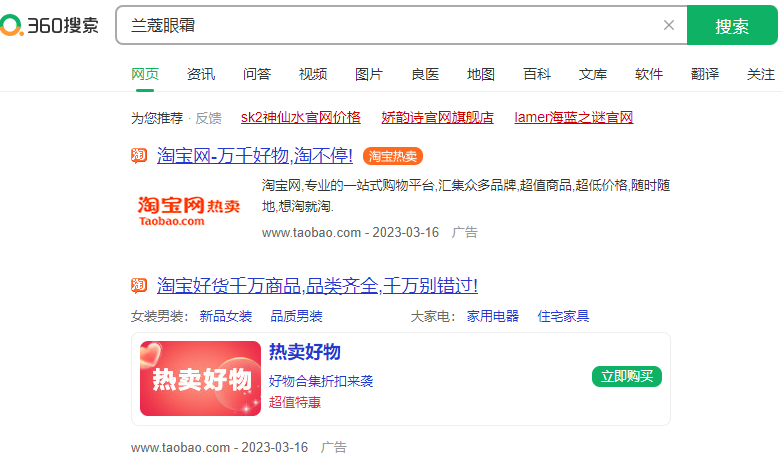782x456 pixels.
Task: Click the 360搜索 logo
Action: (49, 25)
